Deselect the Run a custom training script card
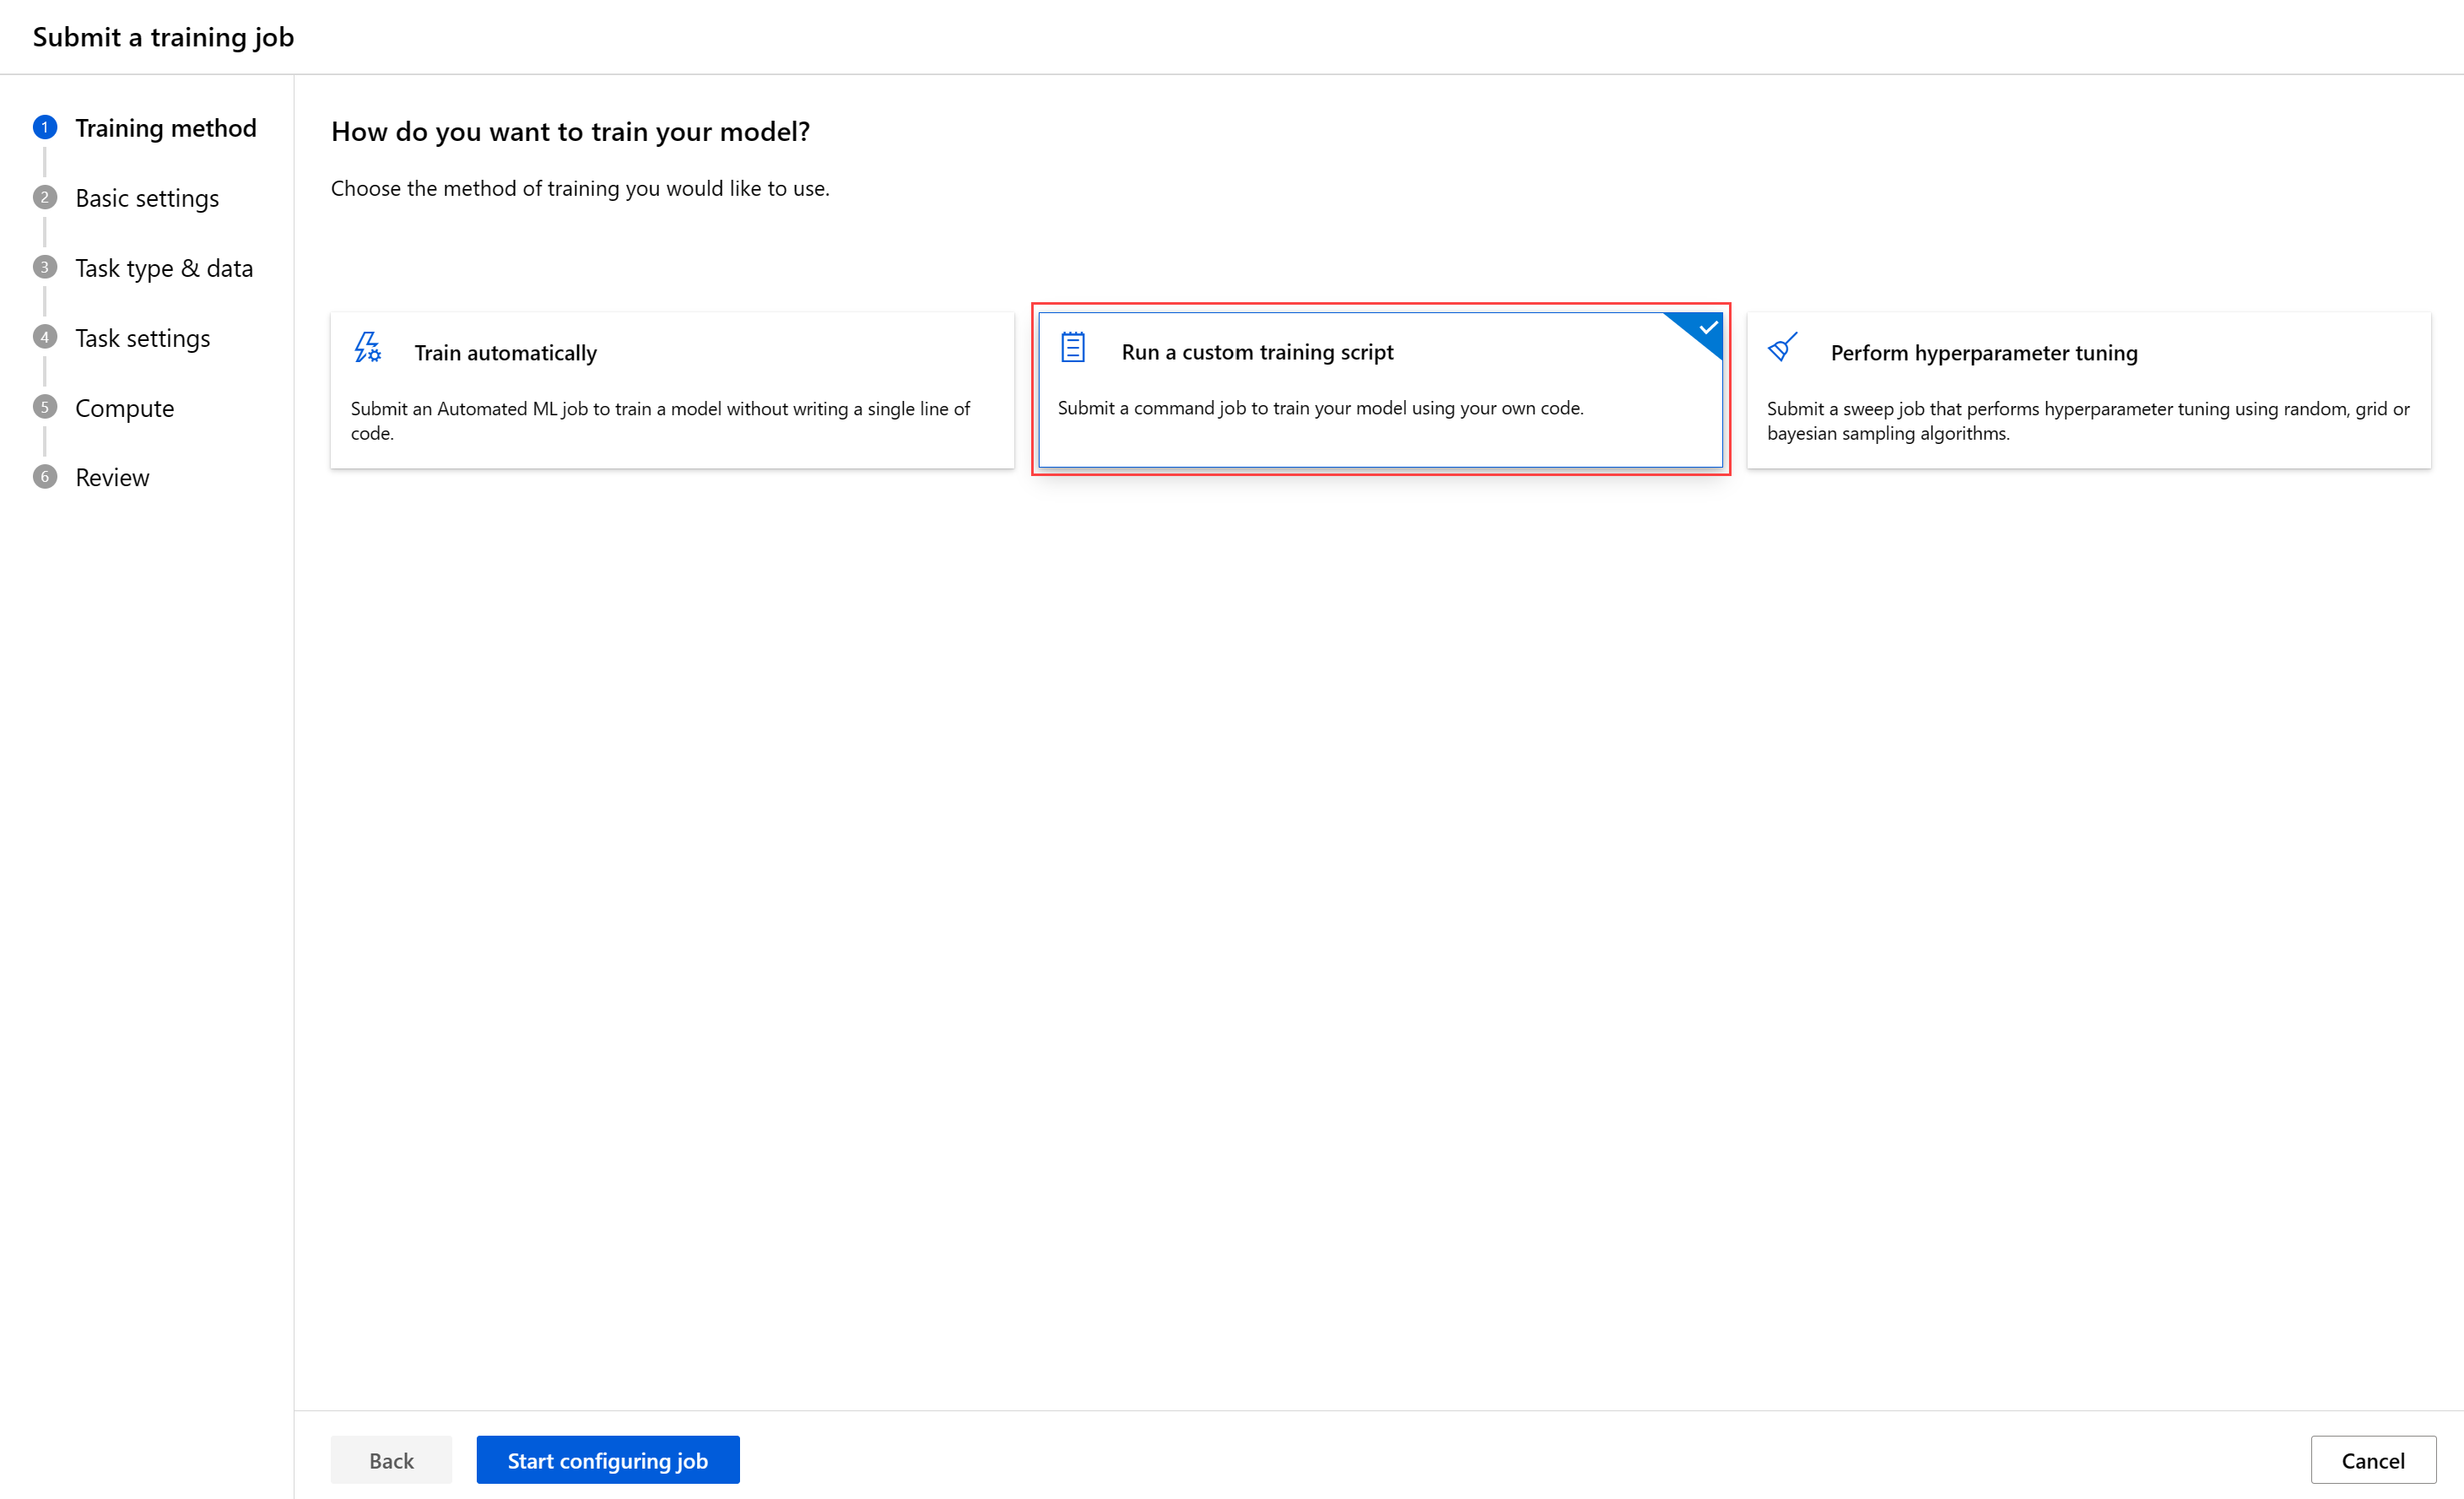2464x1499 pixels. click(1380, 390)
